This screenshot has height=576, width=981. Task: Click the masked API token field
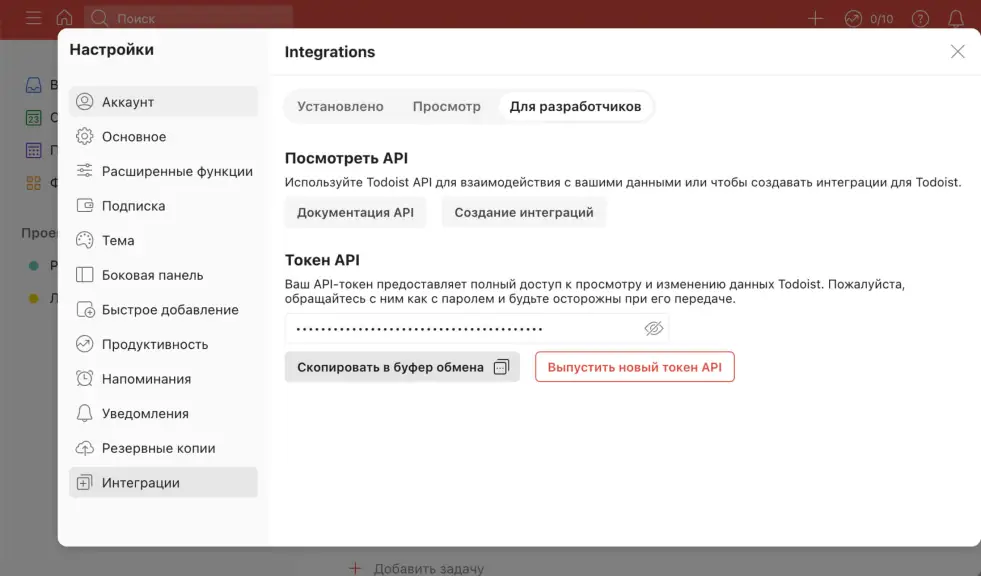pos(460,328)
